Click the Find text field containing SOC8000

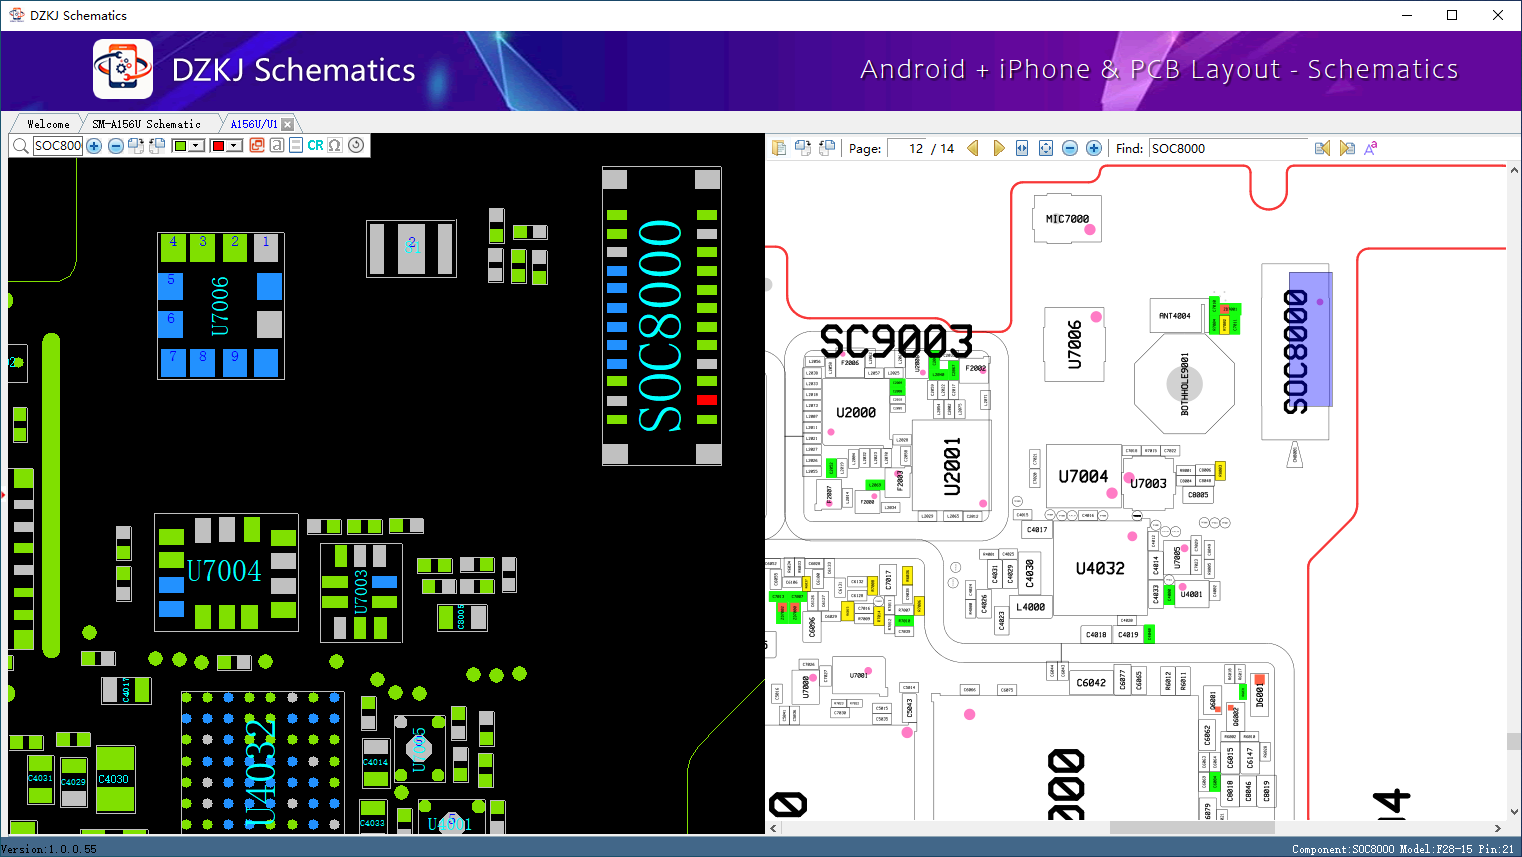[x=1228, y=148]
